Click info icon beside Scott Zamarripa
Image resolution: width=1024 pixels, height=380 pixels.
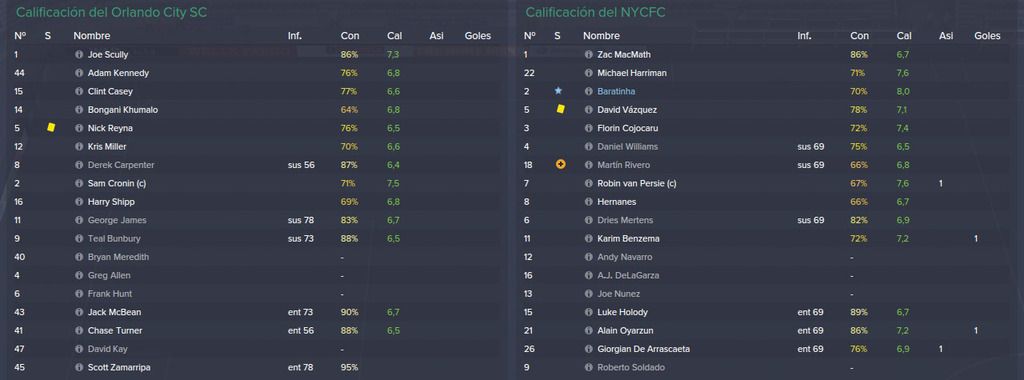pos(79,367)
